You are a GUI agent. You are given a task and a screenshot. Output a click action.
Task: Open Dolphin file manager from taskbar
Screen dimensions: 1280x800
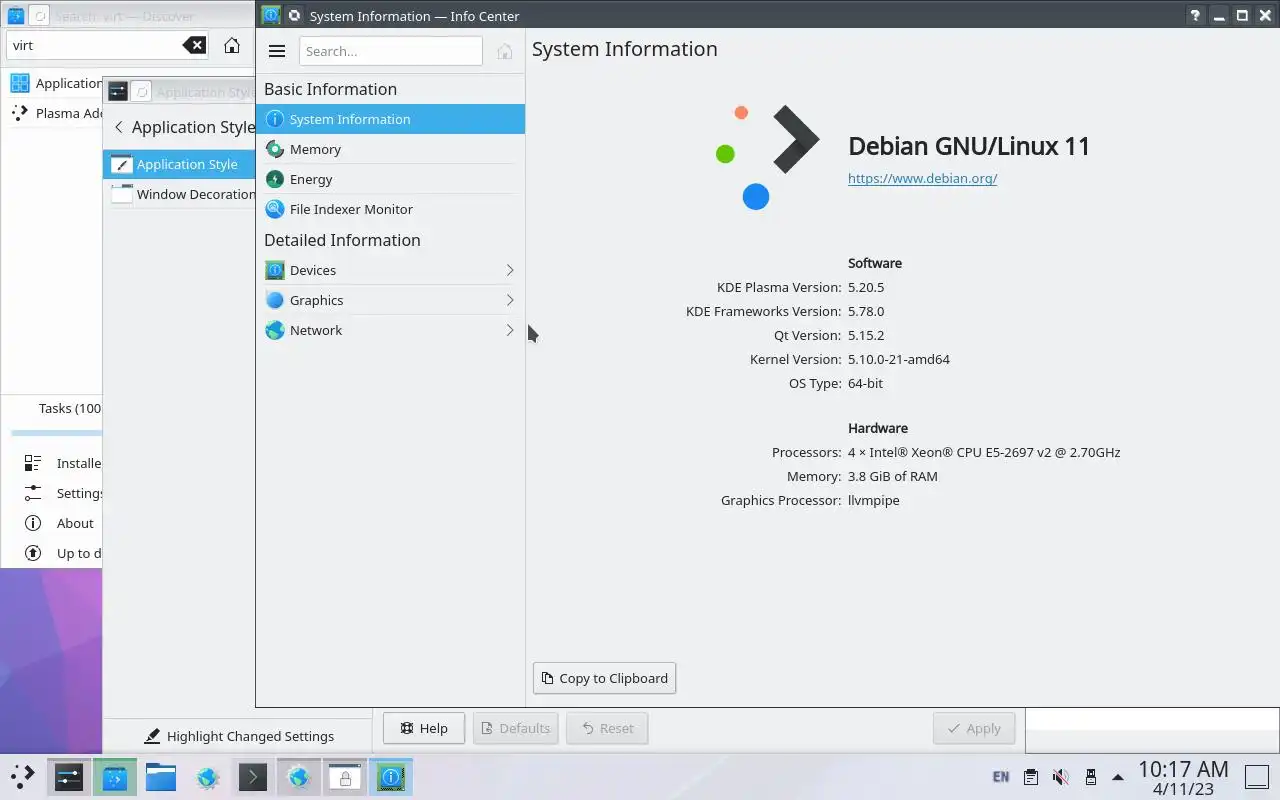pos(161,777)
